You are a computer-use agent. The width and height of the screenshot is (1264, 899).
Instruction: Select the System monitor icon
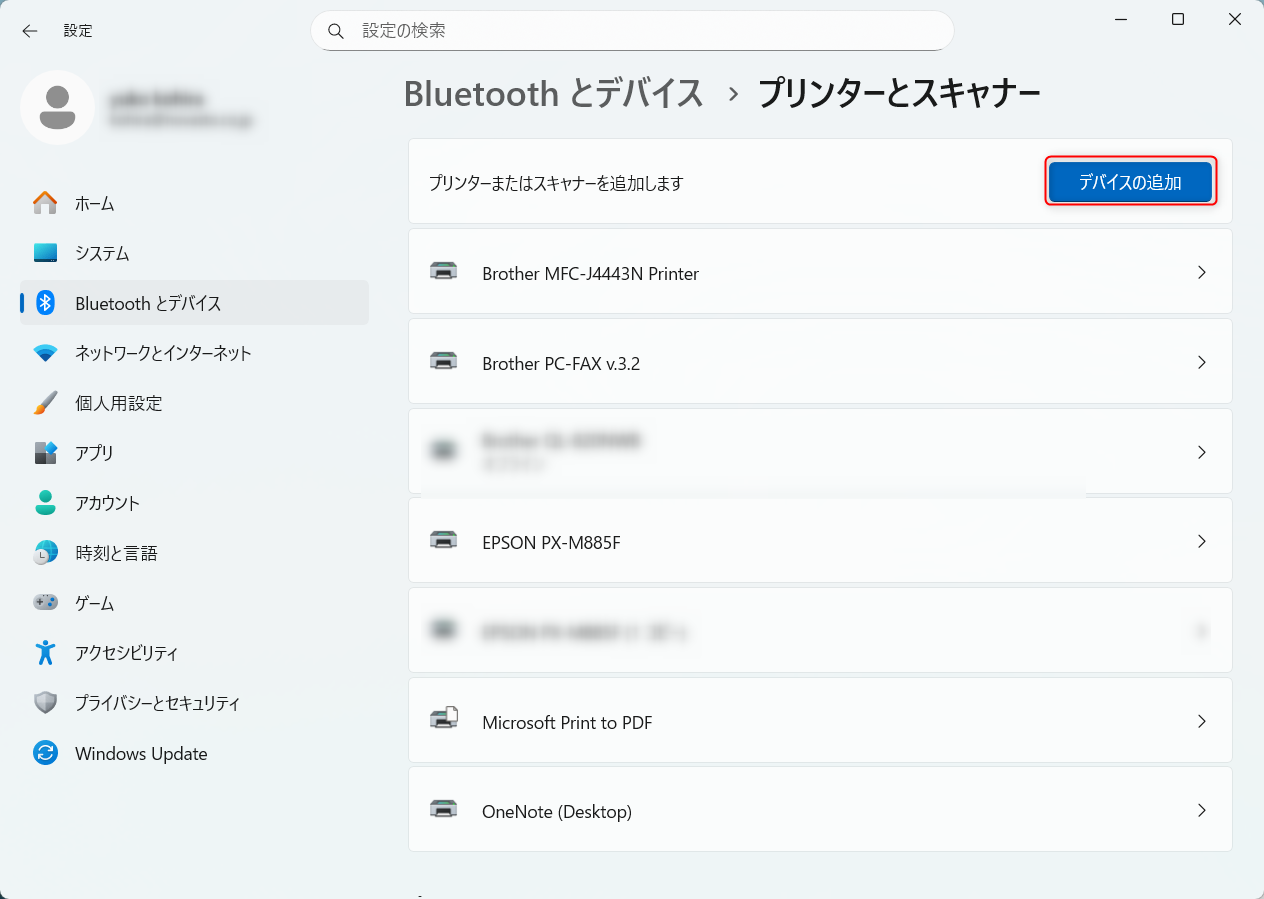[45, 253]
